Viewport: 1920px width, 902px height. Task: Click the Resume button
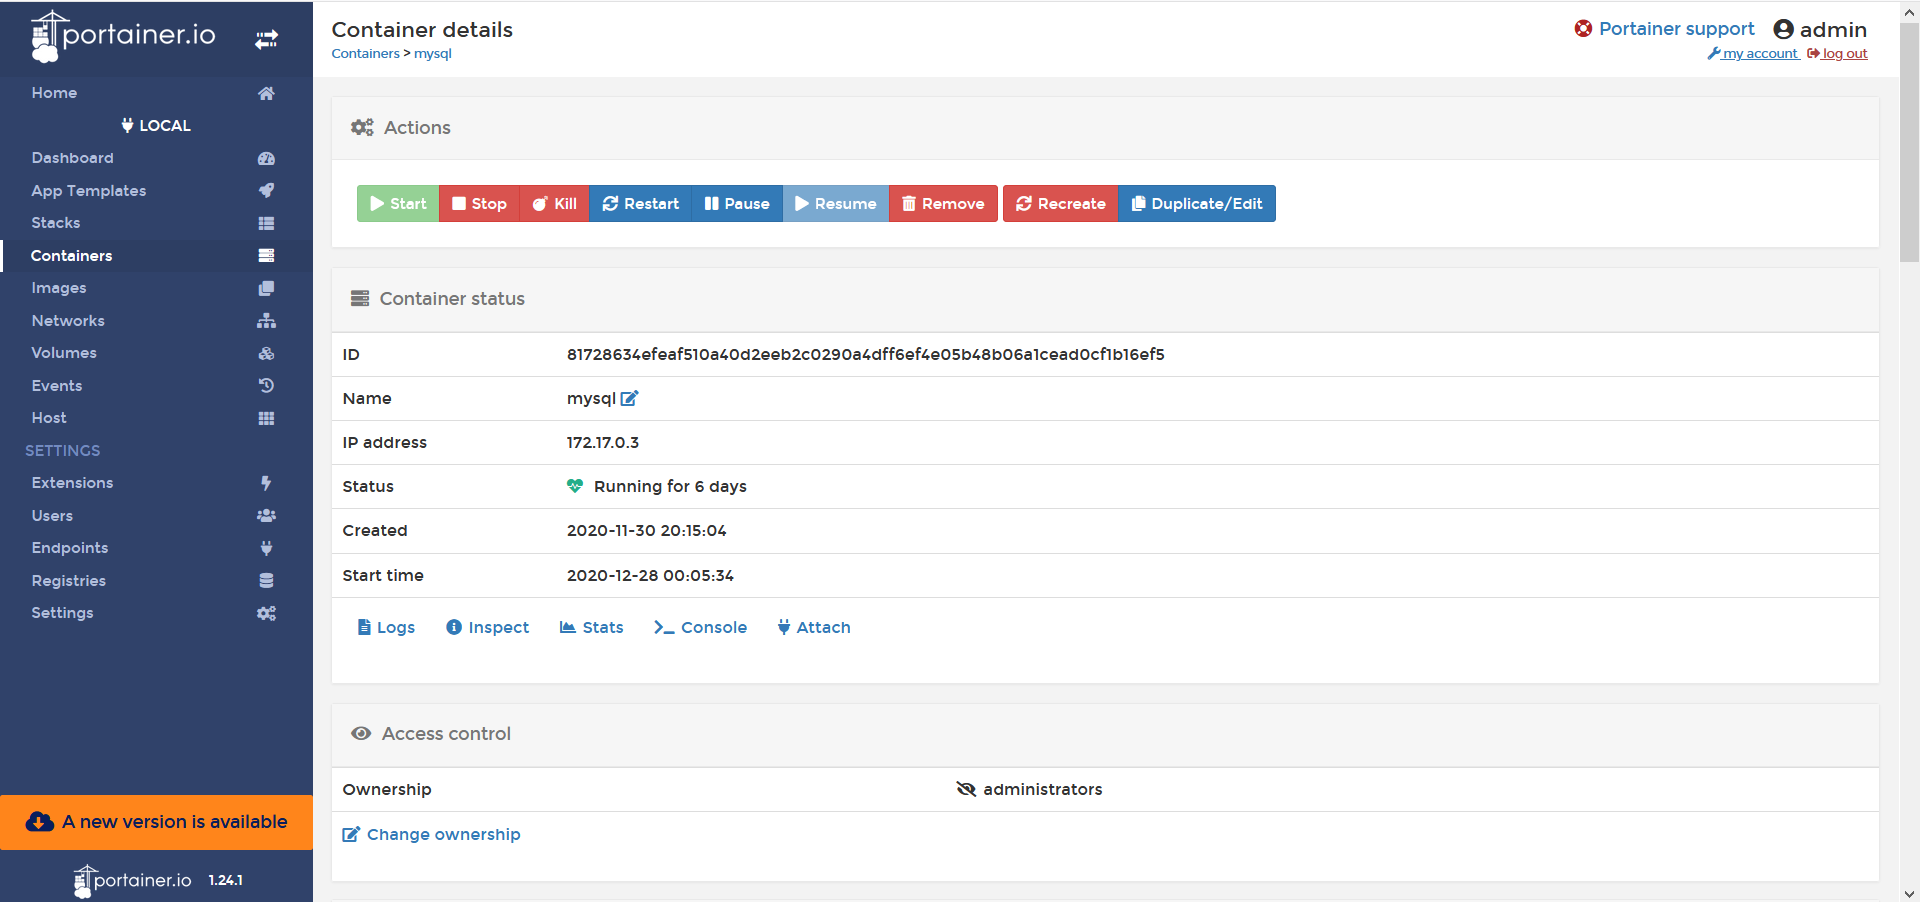pos(836,203)
